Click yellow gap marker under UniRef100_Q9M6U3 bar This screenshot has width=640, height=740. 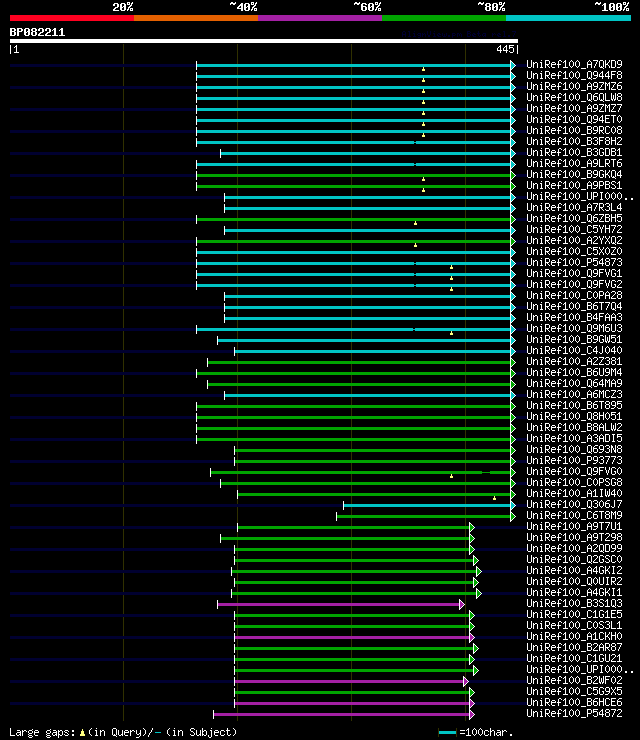pyautogui.click(x=452, y=333)
